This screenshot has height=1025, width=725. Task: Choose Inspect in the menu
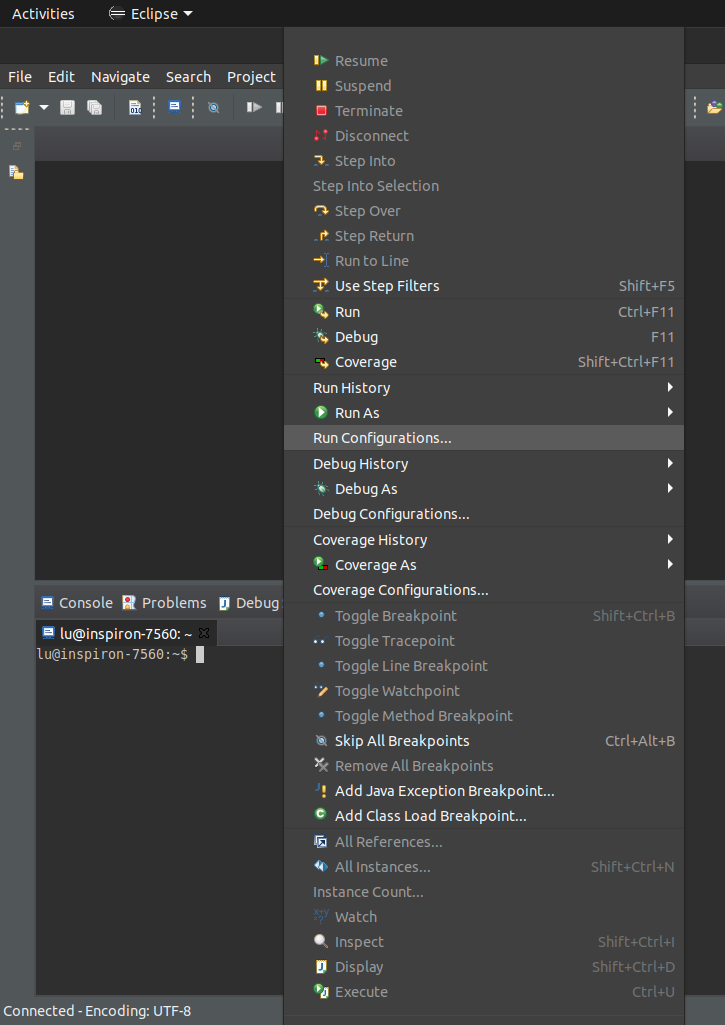click(x=484, y=942)
